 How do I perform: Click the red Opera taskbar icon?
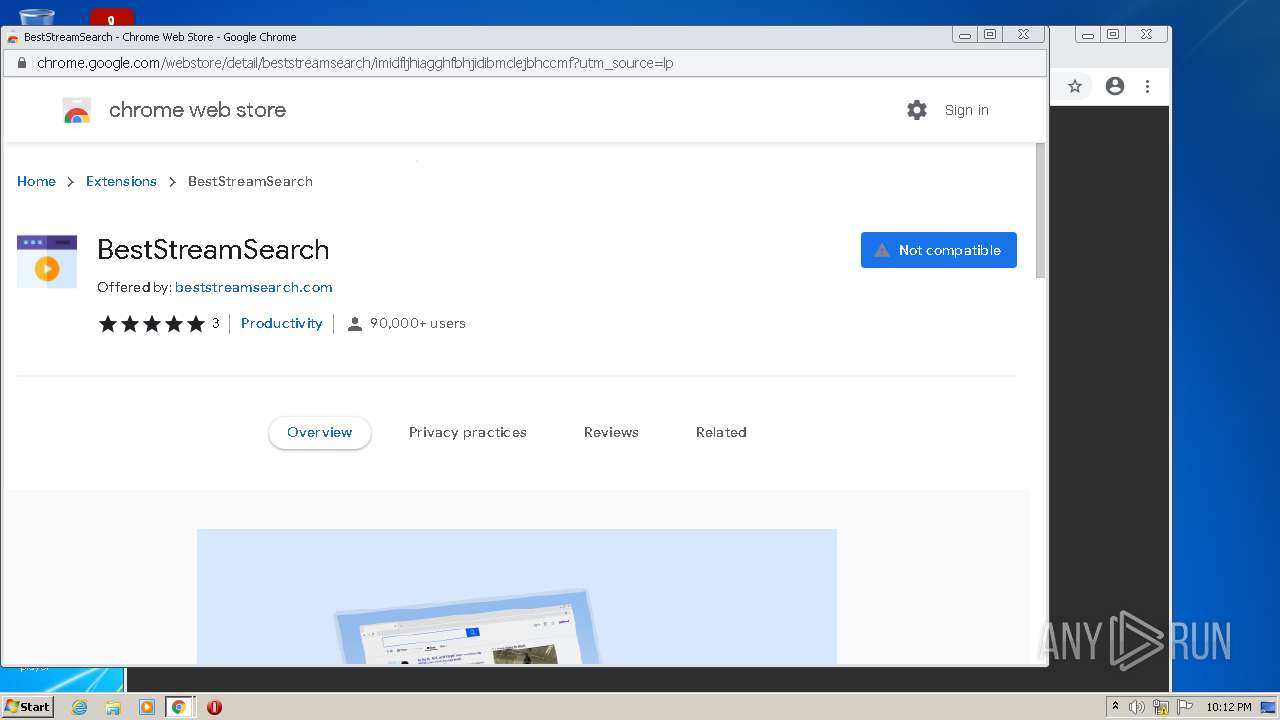[214, 707]
